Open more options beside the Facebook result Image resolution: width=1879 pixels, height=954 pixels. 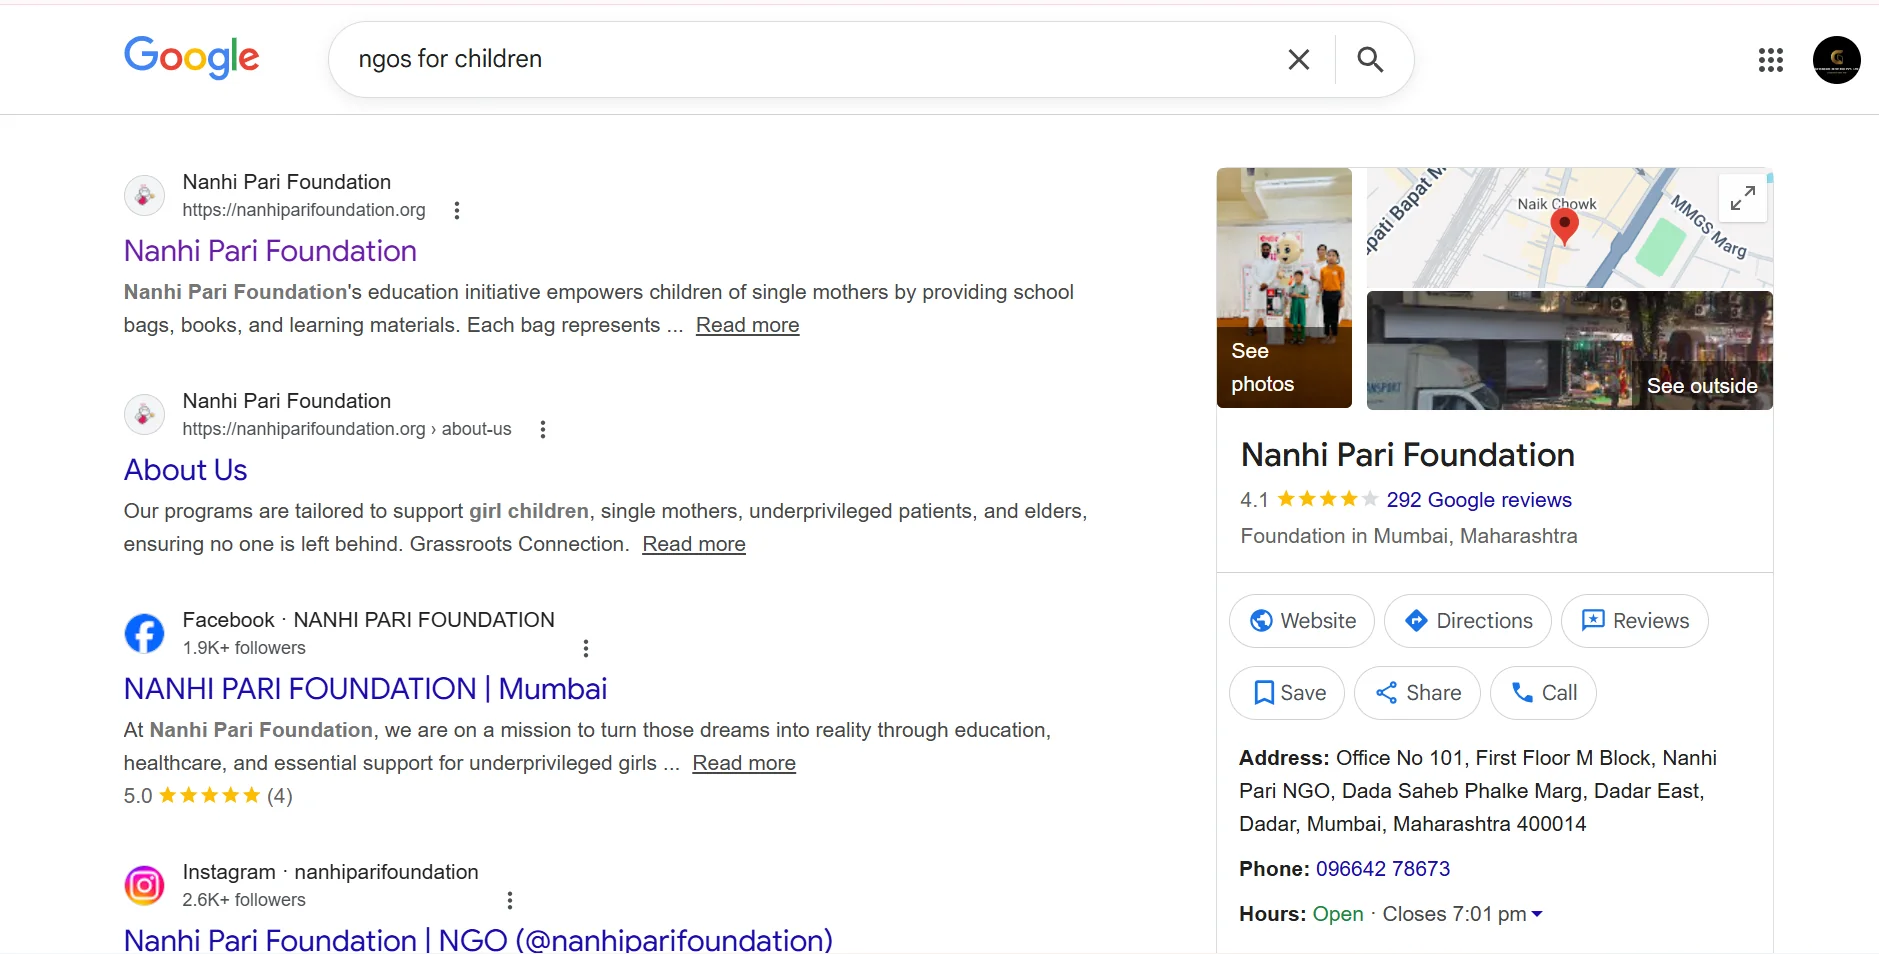coord(586,648)
